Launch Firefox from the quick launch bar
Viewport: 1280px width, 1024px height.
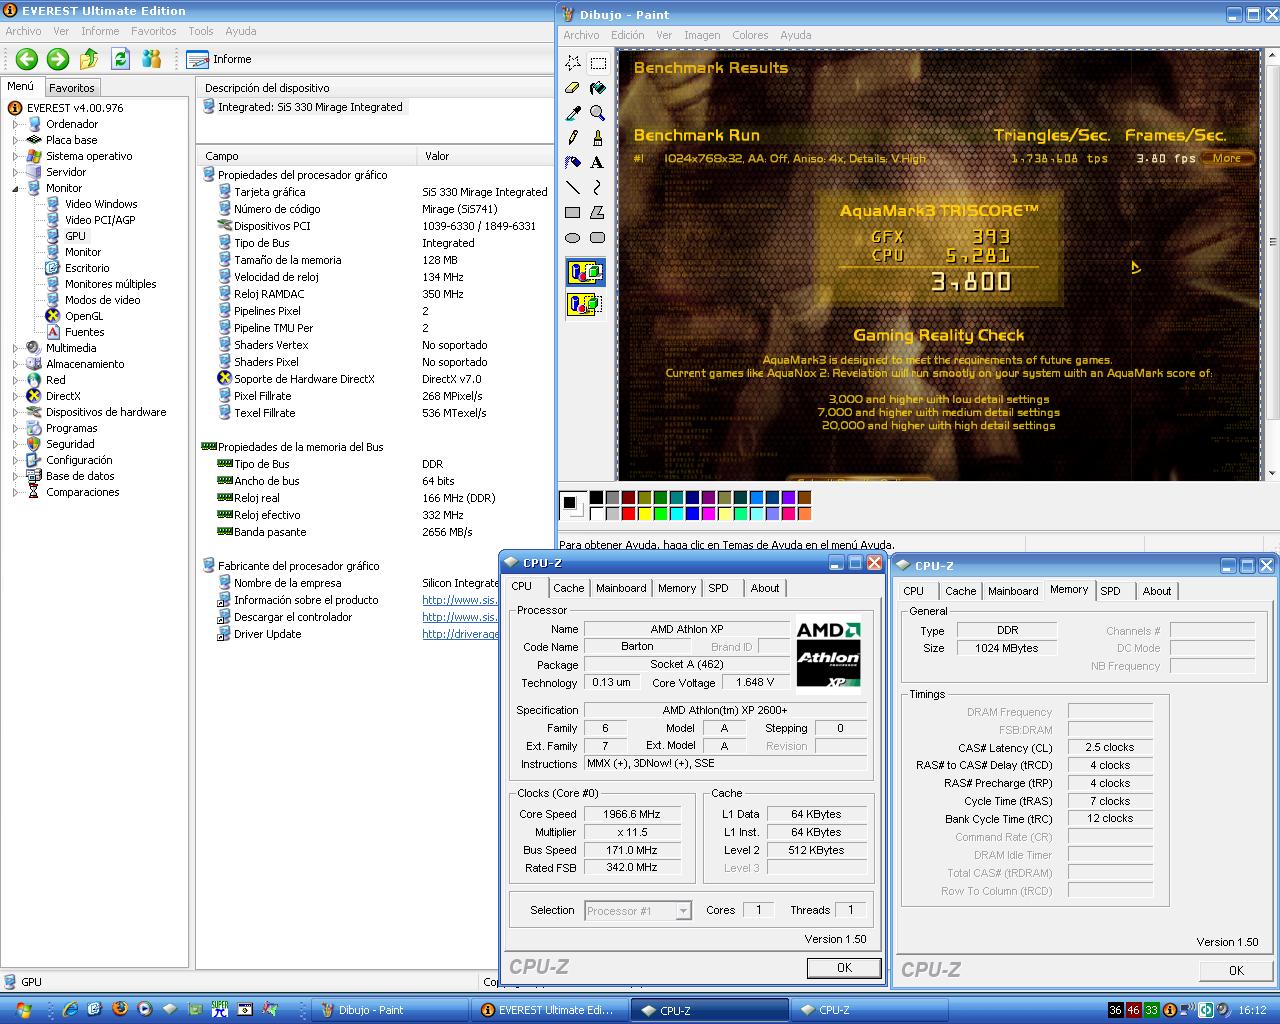point(120,1009)
